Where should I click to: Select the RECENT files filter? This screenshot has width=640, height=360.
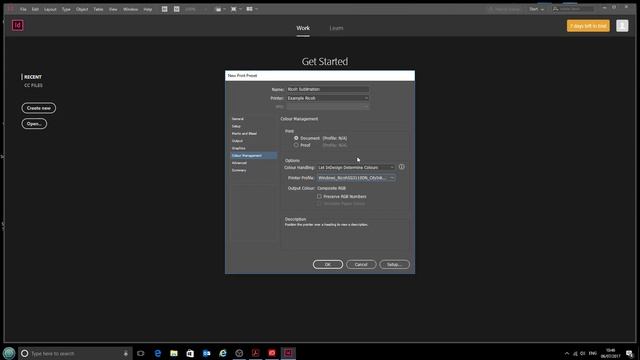(33, 77)
